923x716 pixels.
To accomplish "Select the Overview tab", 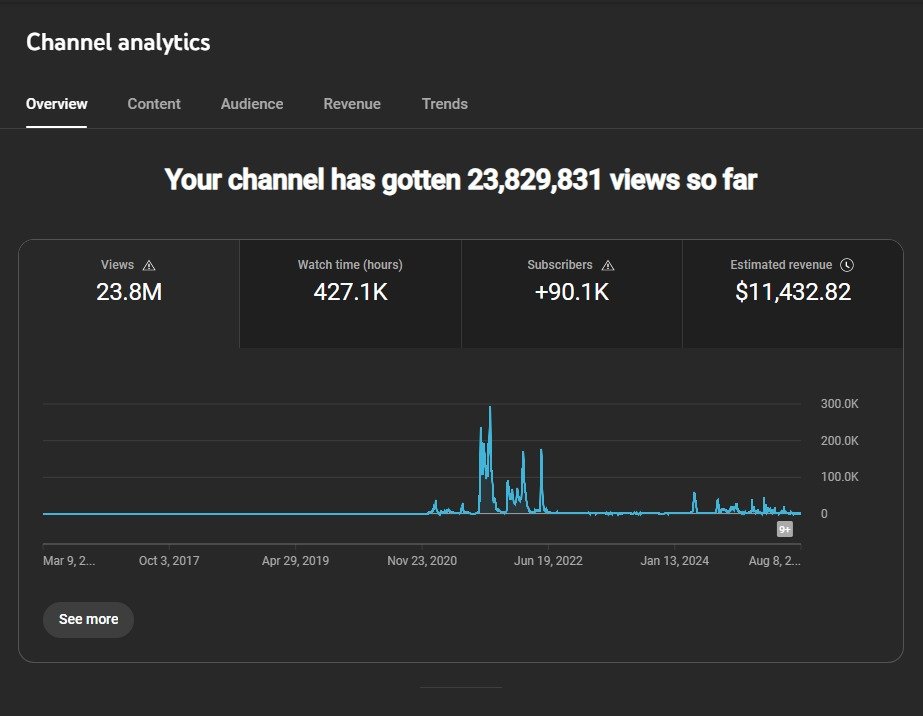I will 57,104.
